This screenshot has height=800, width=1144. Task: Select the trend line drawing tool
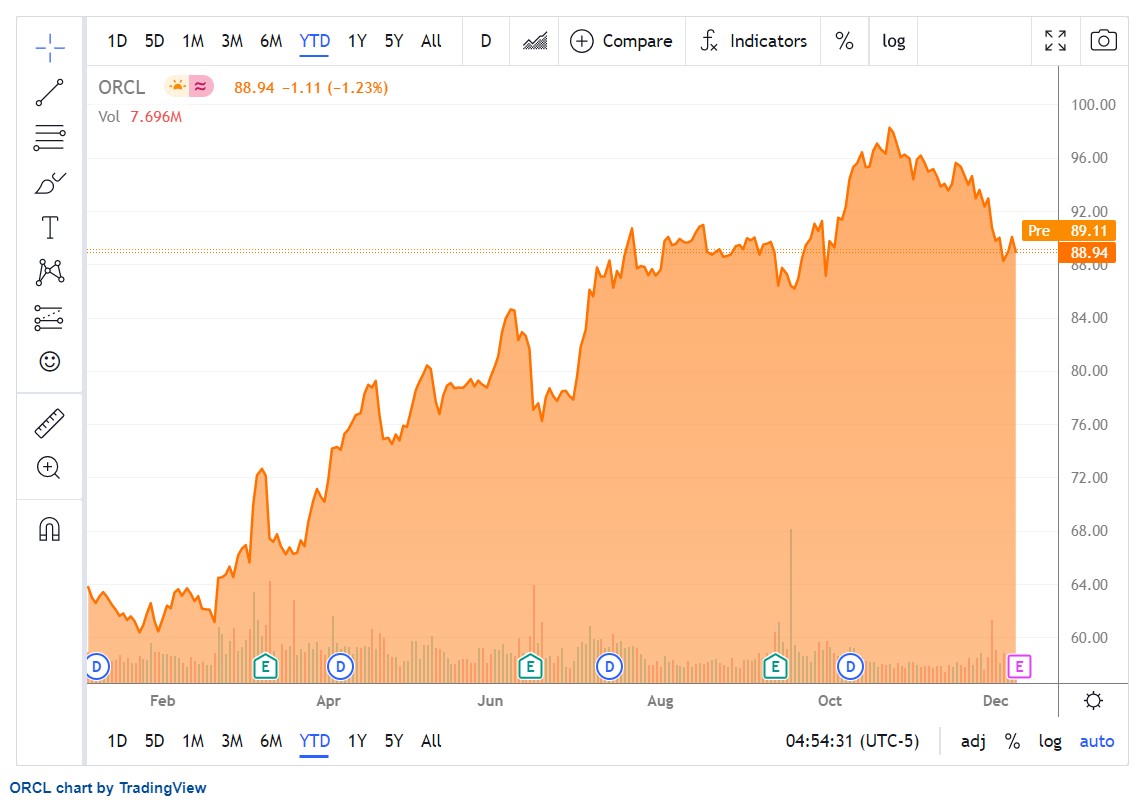tap(50, 93)
